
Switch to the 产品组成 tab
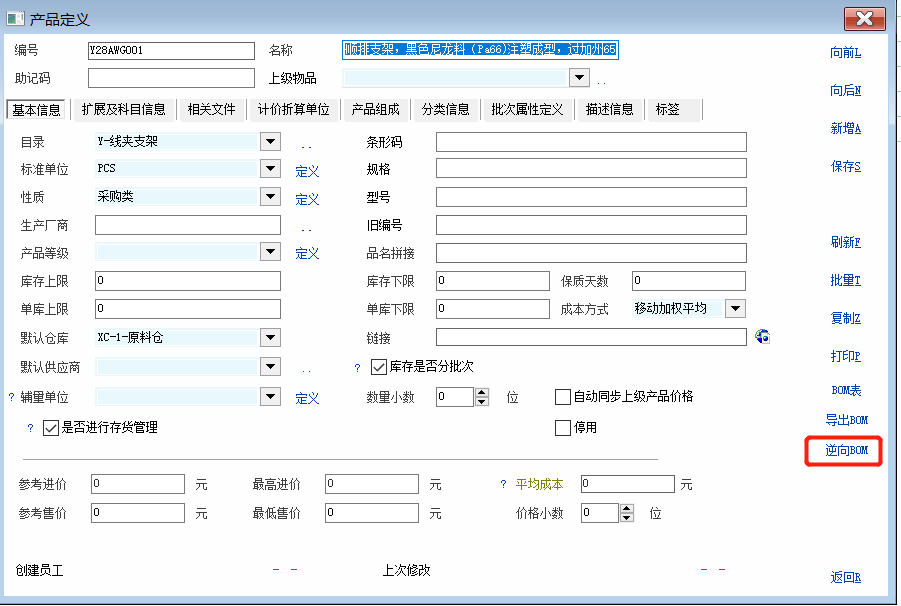tap(375, 110)
